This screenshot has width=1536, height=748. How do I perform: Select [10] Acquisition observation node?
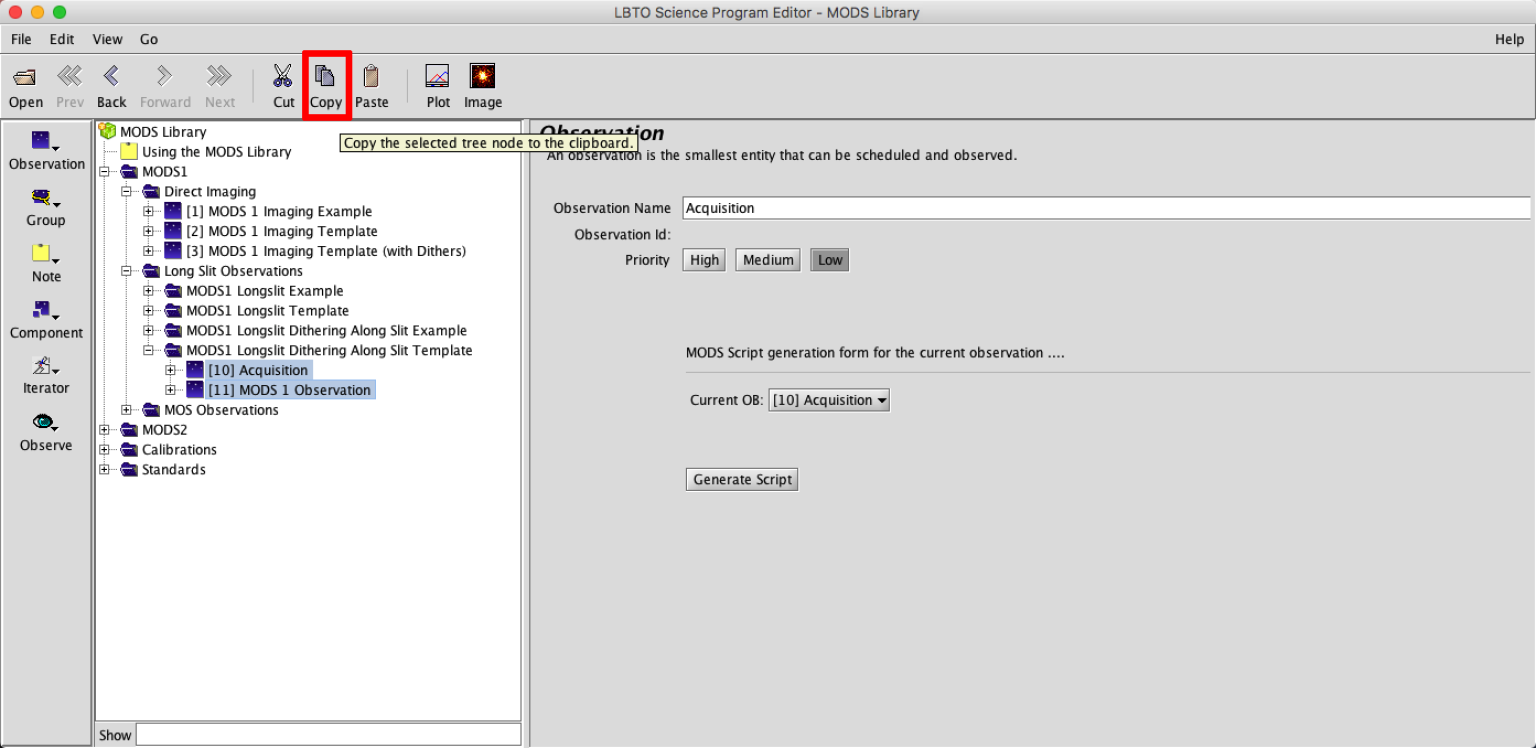click(x=258, y=370)
